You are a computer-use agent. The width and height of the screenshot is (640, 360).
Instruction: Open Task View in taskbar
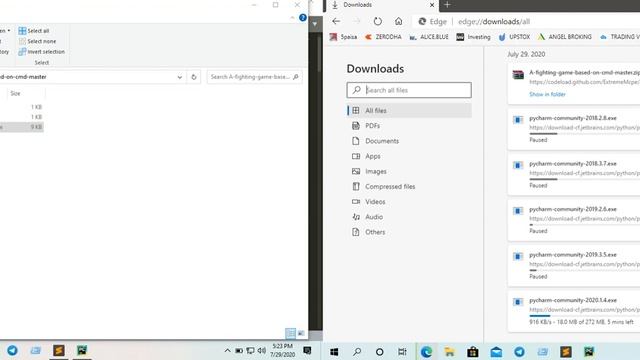point(402,351)
